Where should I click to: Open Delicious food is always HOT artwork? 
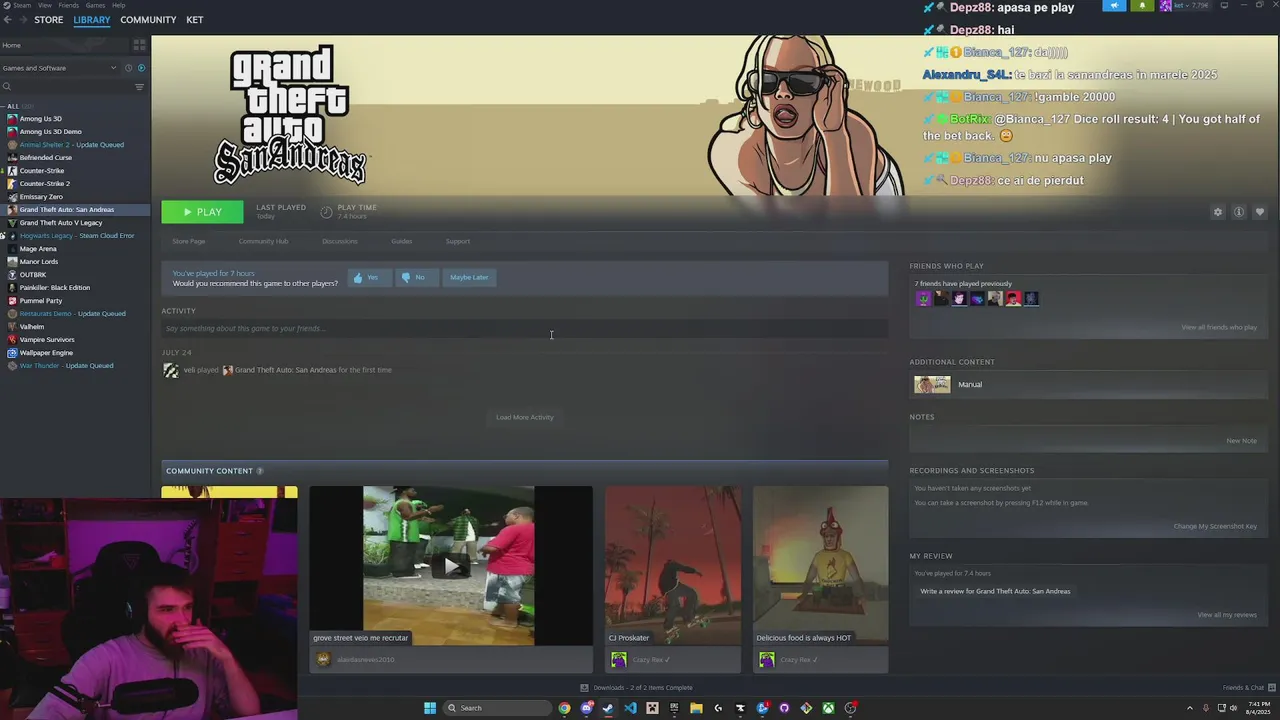(x=820, y=566)
